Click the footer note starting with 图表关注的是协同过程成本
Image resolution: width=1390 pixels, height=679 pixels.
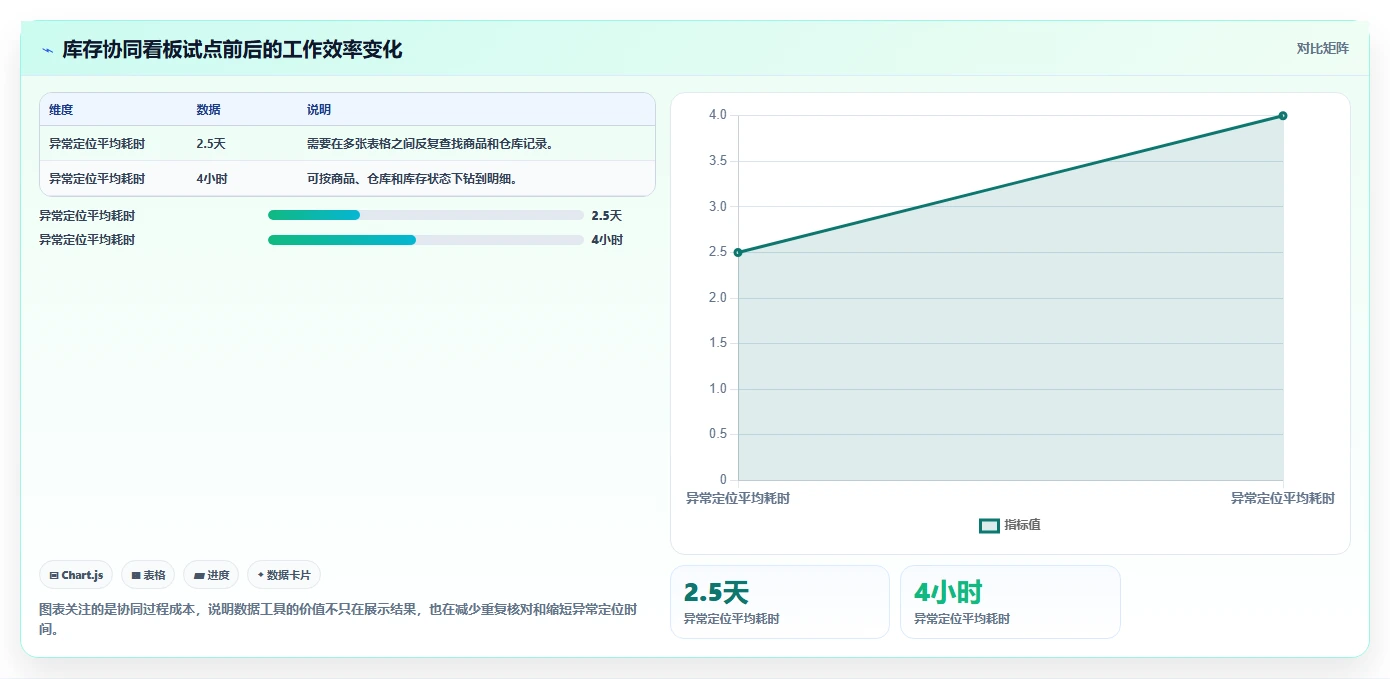pos(338,619)
